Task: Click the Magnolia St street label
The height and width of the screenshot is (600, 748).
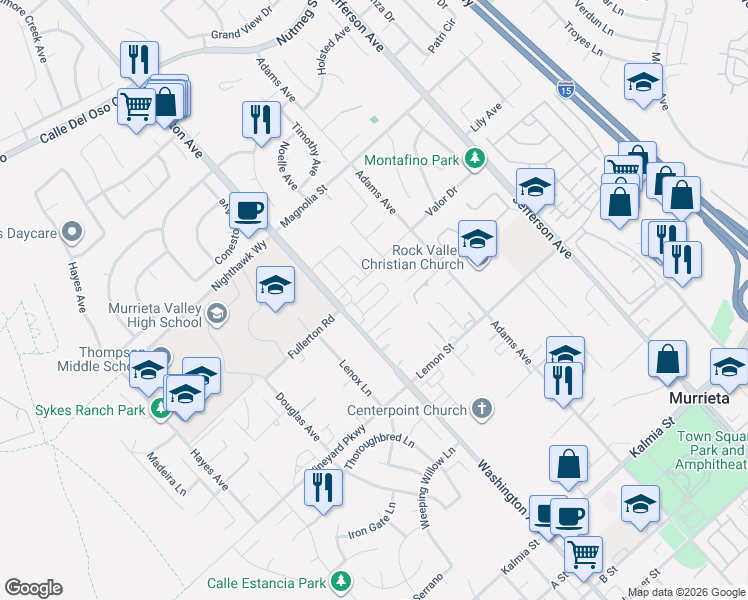Action: coord(304,206)
